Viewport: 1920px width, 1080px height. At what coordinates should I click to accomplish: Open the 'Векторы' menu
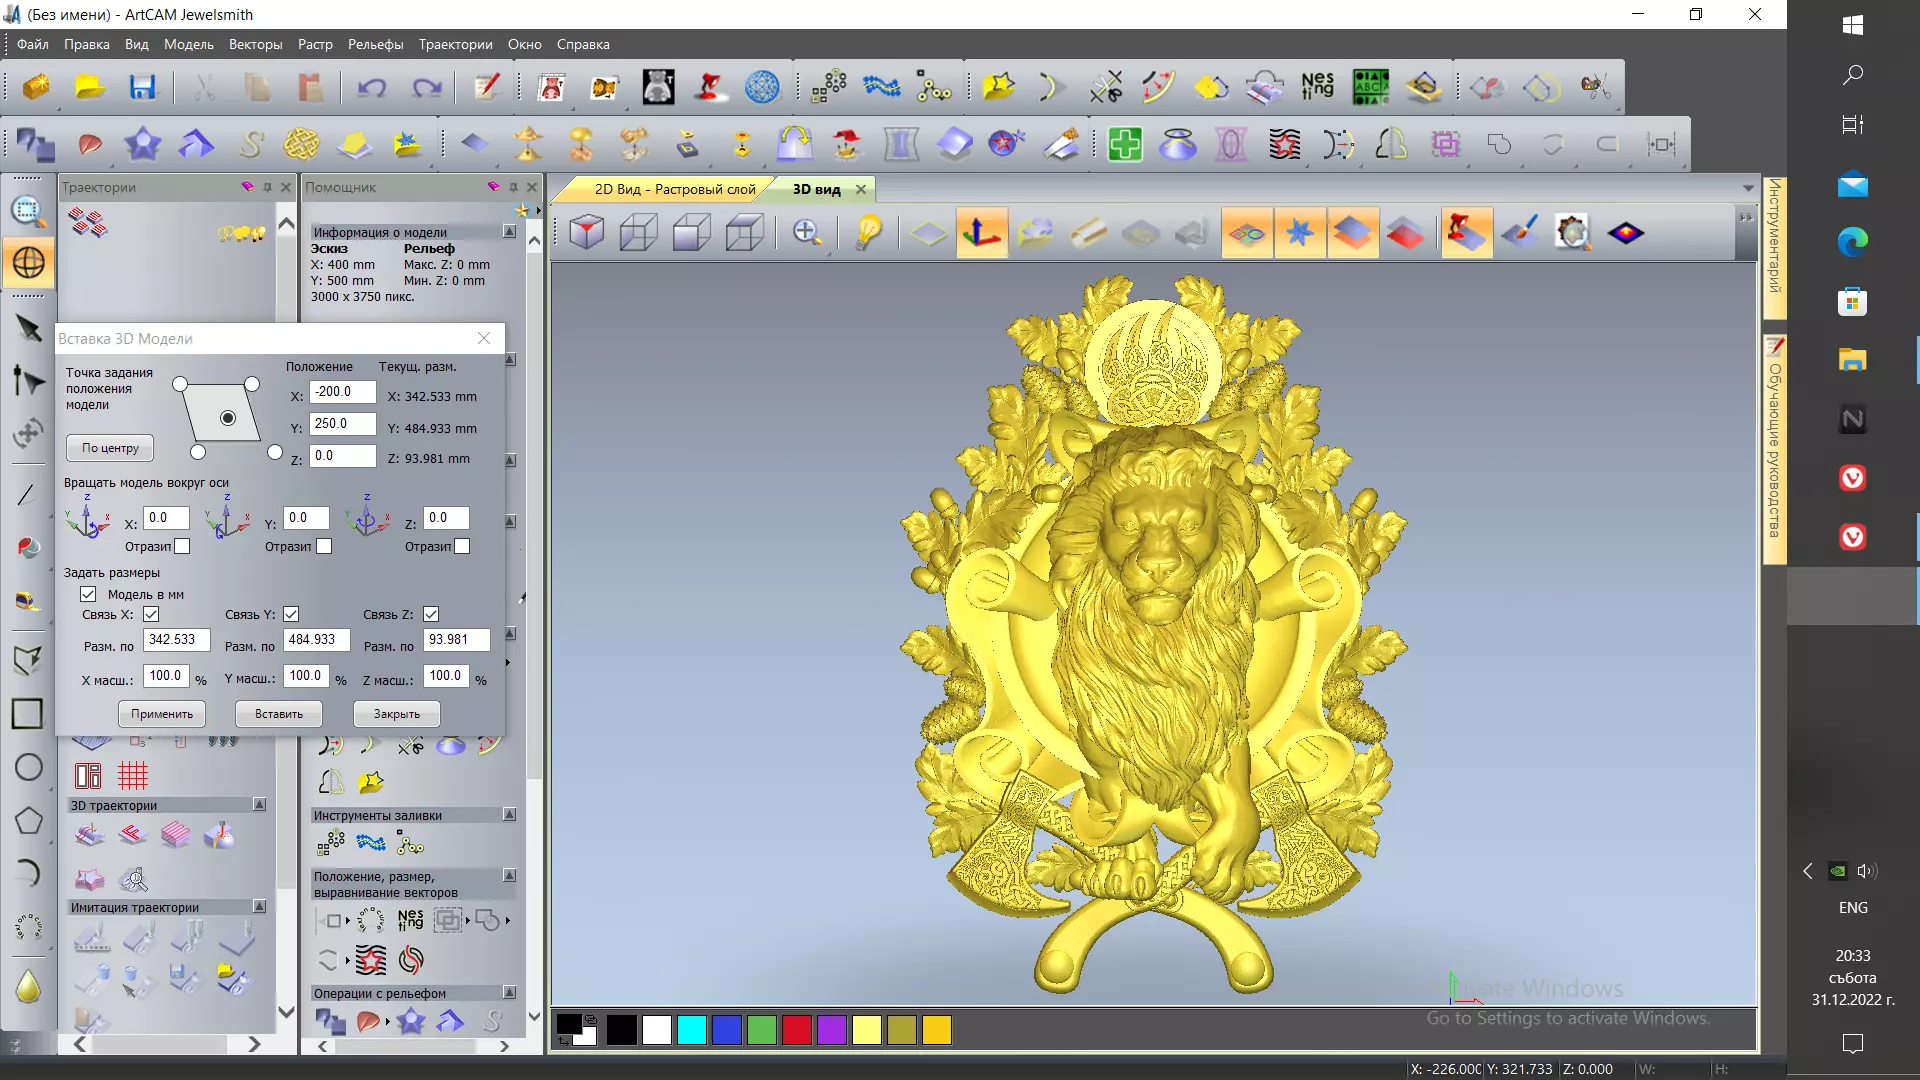[x=255, y=44]
